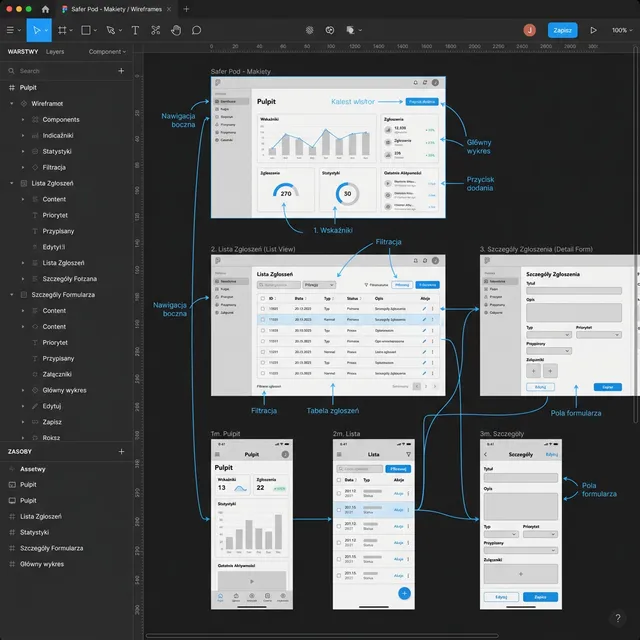Screen dimensions: 640x640
Task: Select the Rectangle shape tool
Action: 86,30
